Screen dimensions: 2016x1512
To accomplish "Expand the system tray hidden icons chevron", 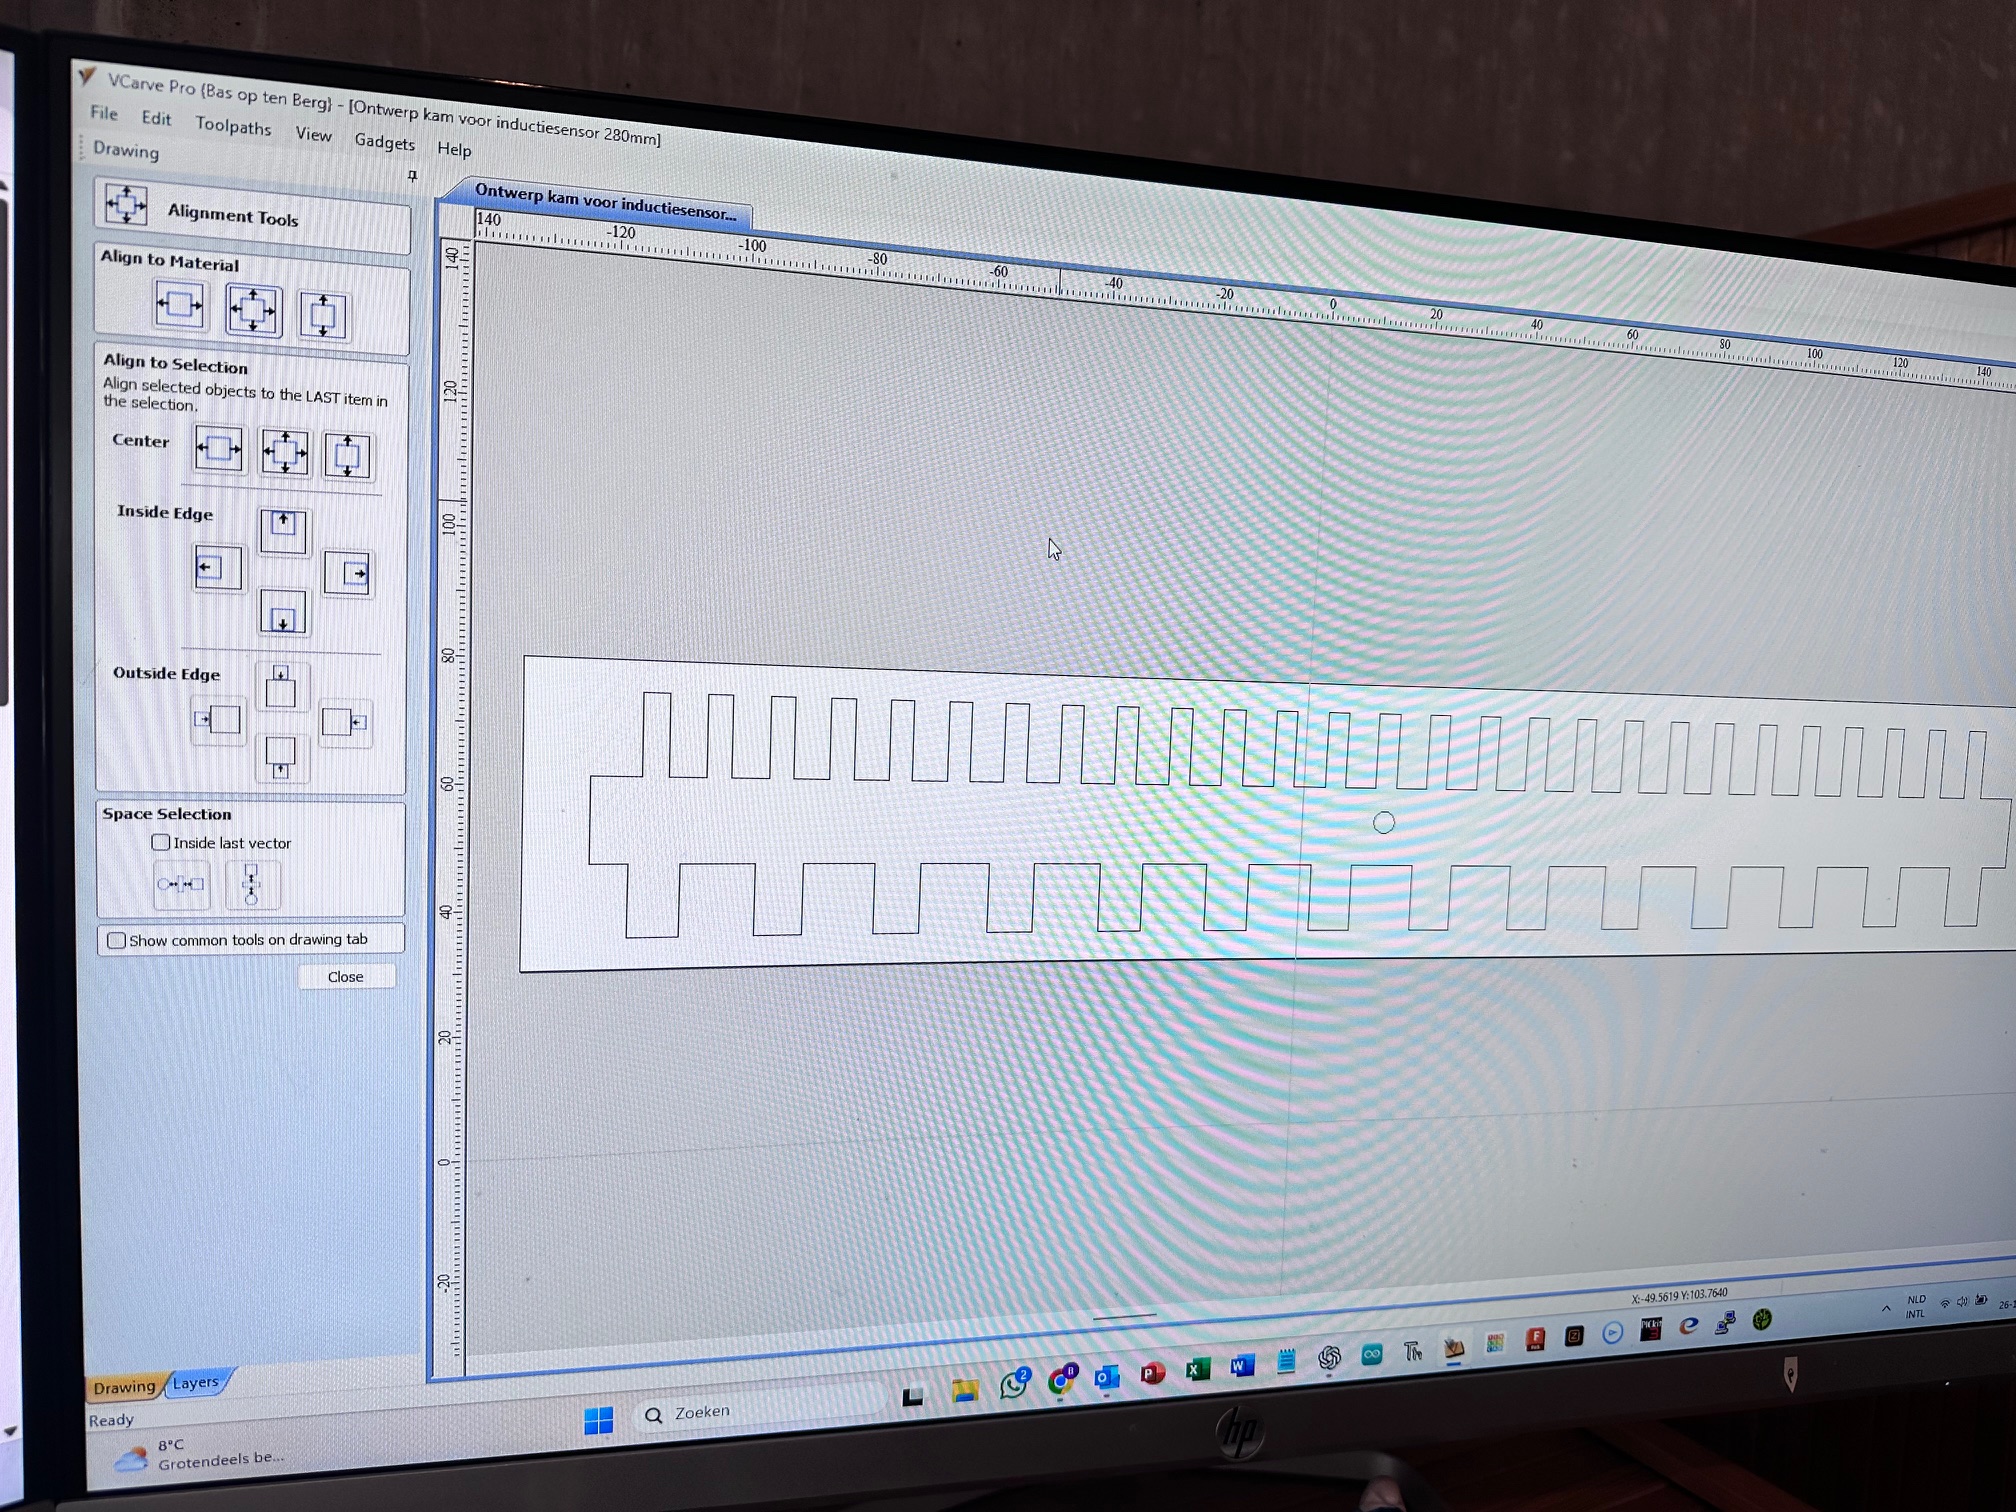I will coord(1885,1308).
